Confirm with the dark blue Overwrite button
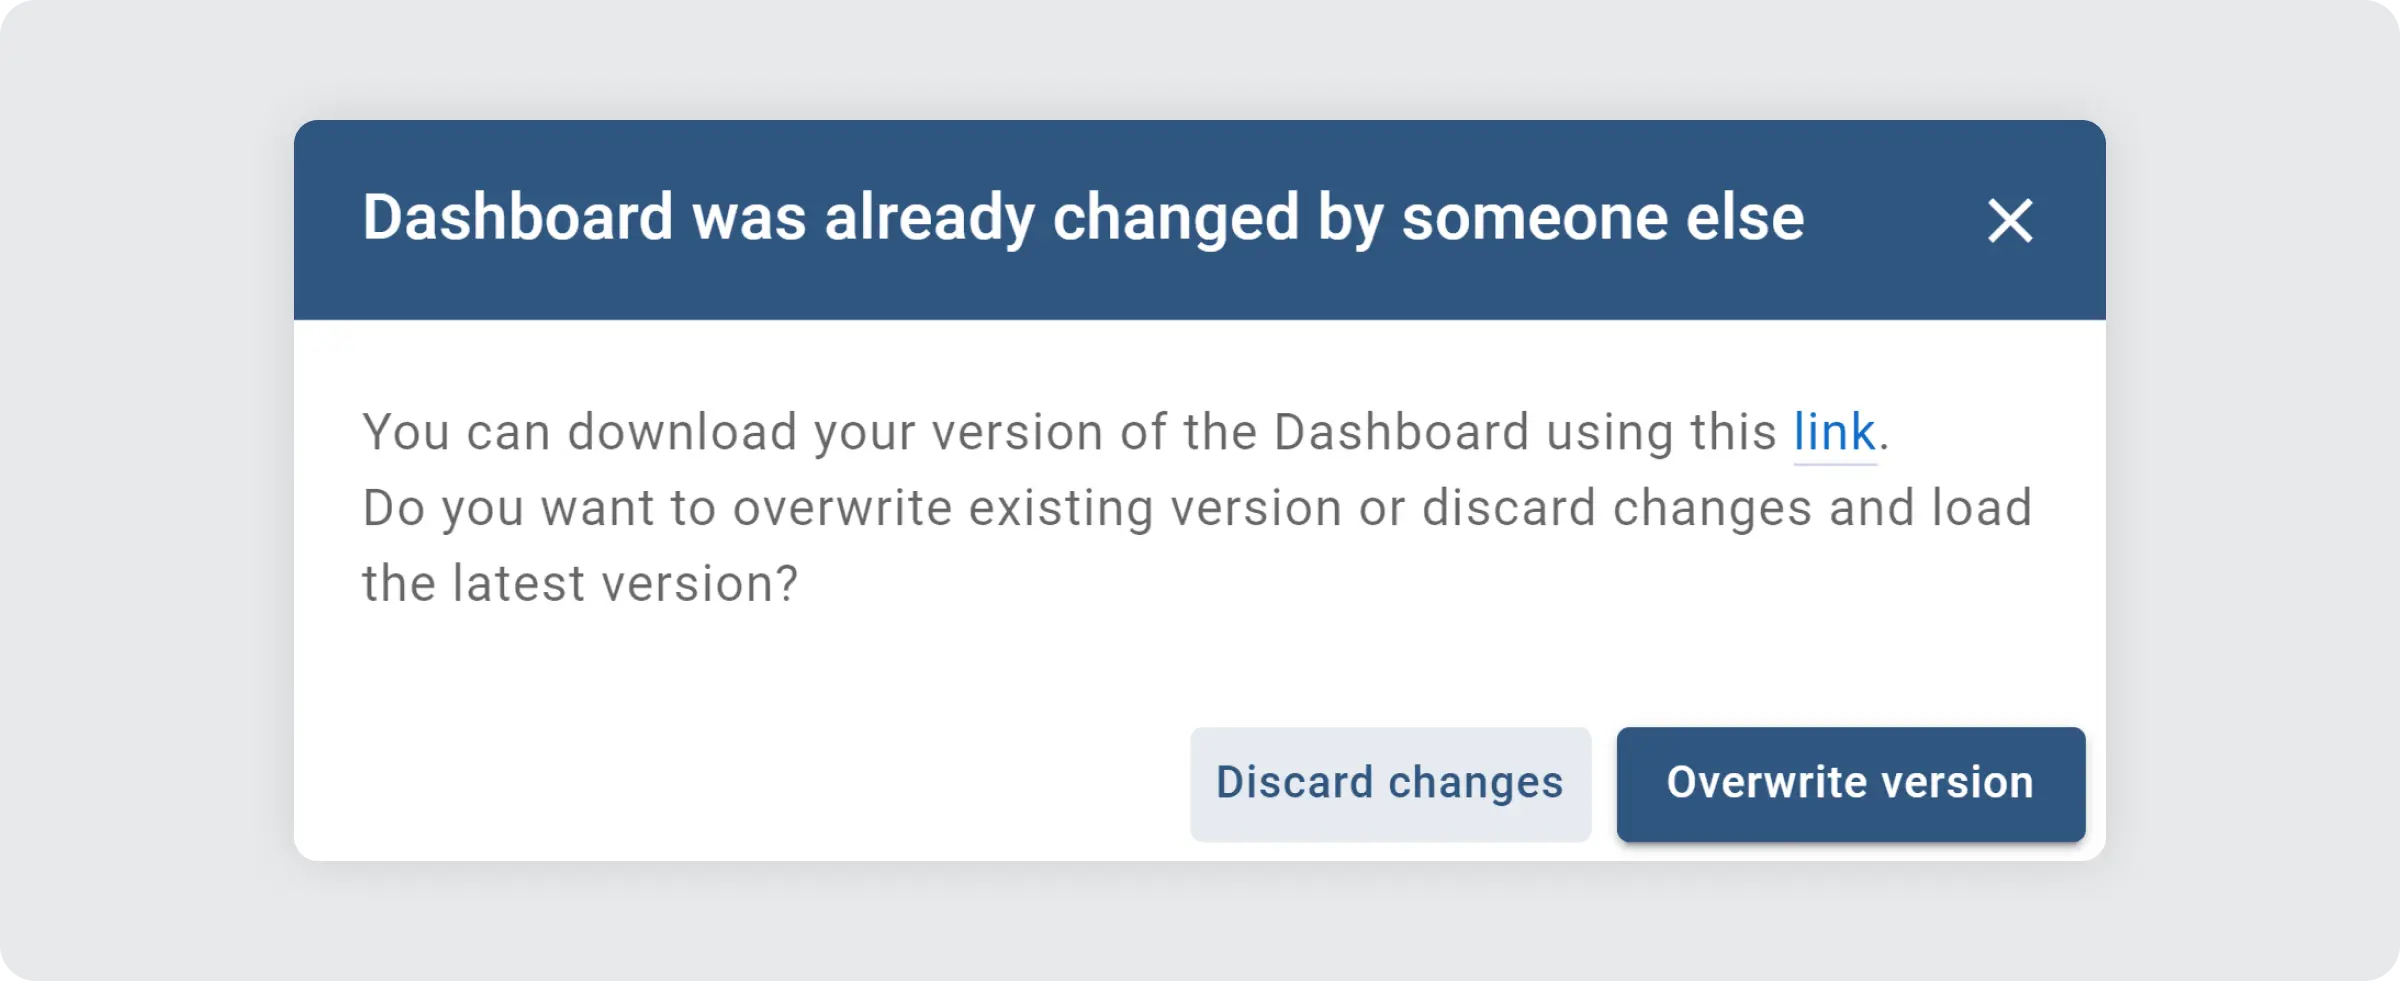This screenshot has width=2400, height=981. click(x=1850, y=783)
